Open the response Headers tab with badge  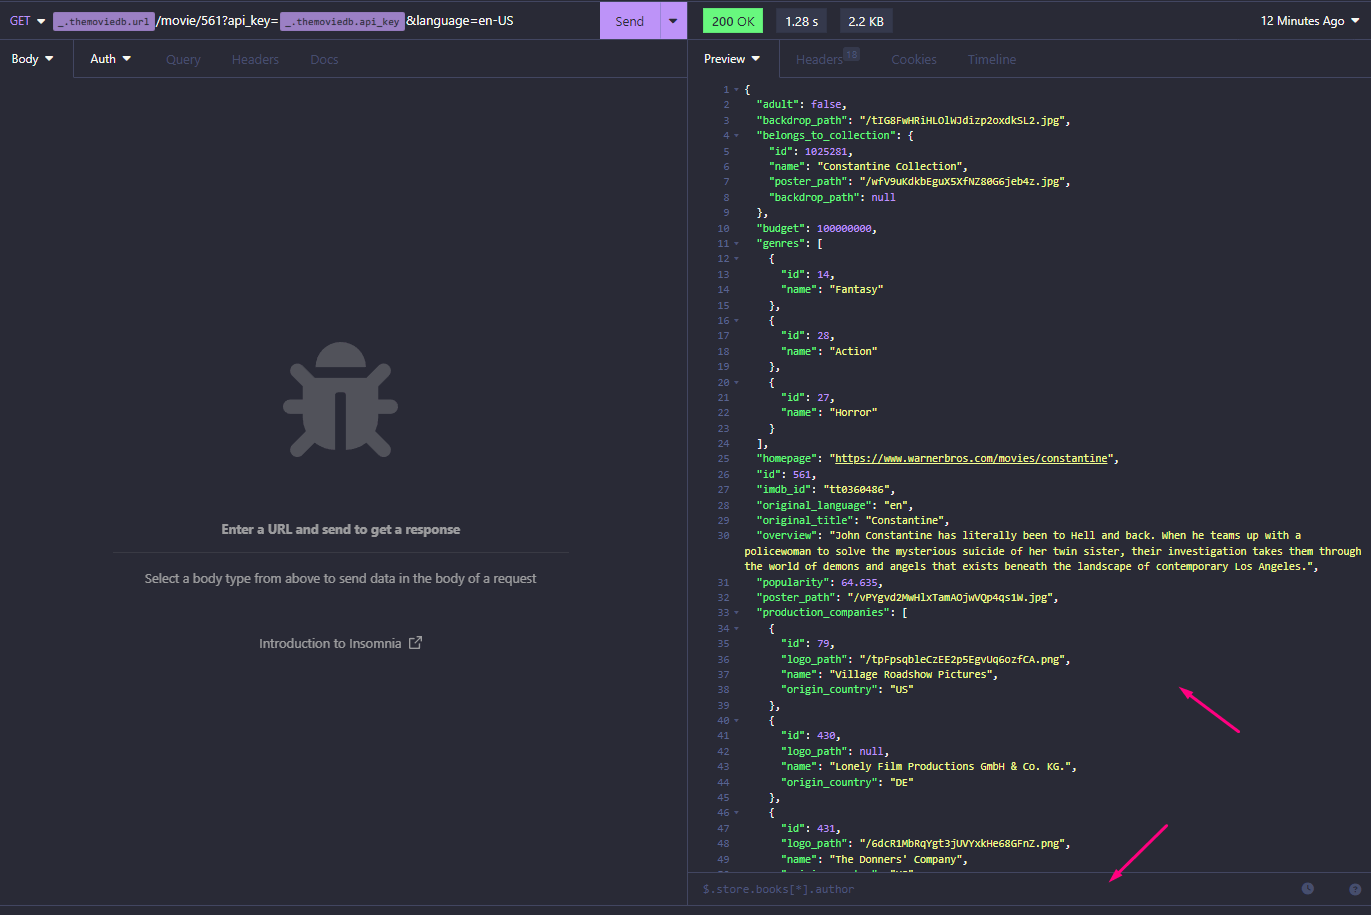[826, 59]
